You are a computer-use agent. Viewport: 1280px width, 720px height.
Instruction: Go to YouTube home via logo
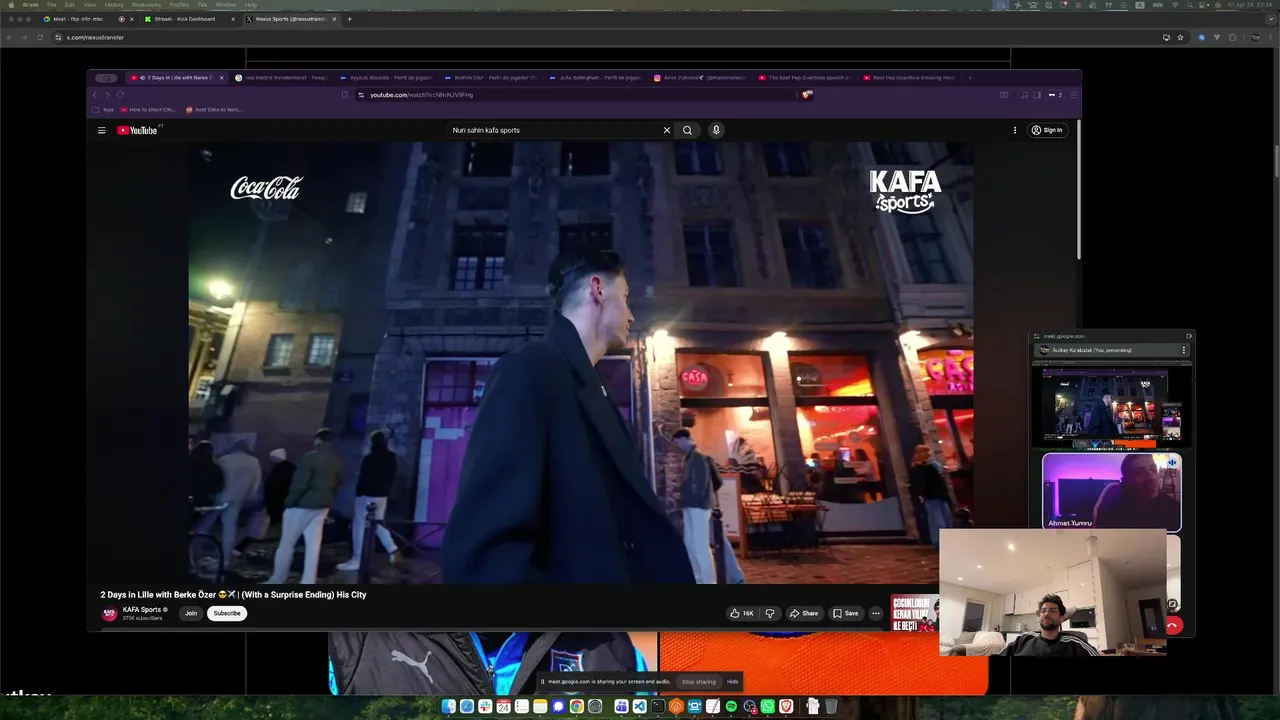(138, 130)
